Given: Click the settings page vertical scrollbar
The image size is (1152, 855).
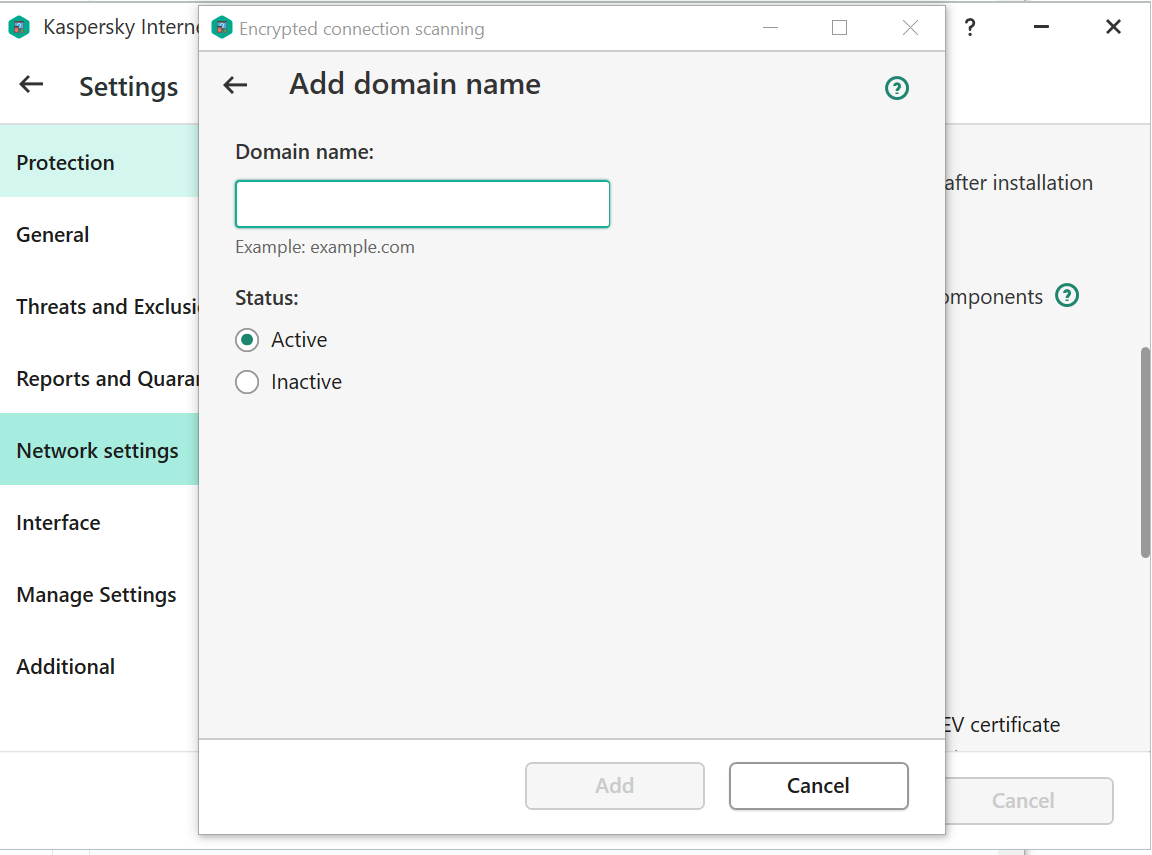Looking at the screenshot, I should tap(1145, 452).
